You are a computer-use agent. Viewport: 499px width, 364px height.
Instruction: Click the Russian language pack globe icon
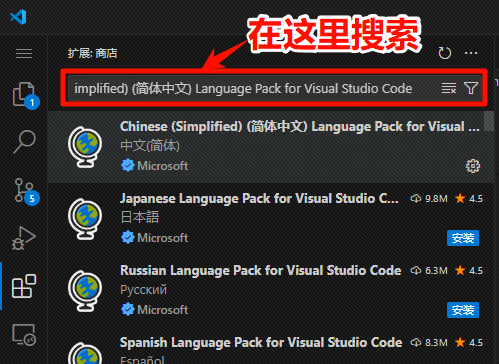tap(85, 291)
